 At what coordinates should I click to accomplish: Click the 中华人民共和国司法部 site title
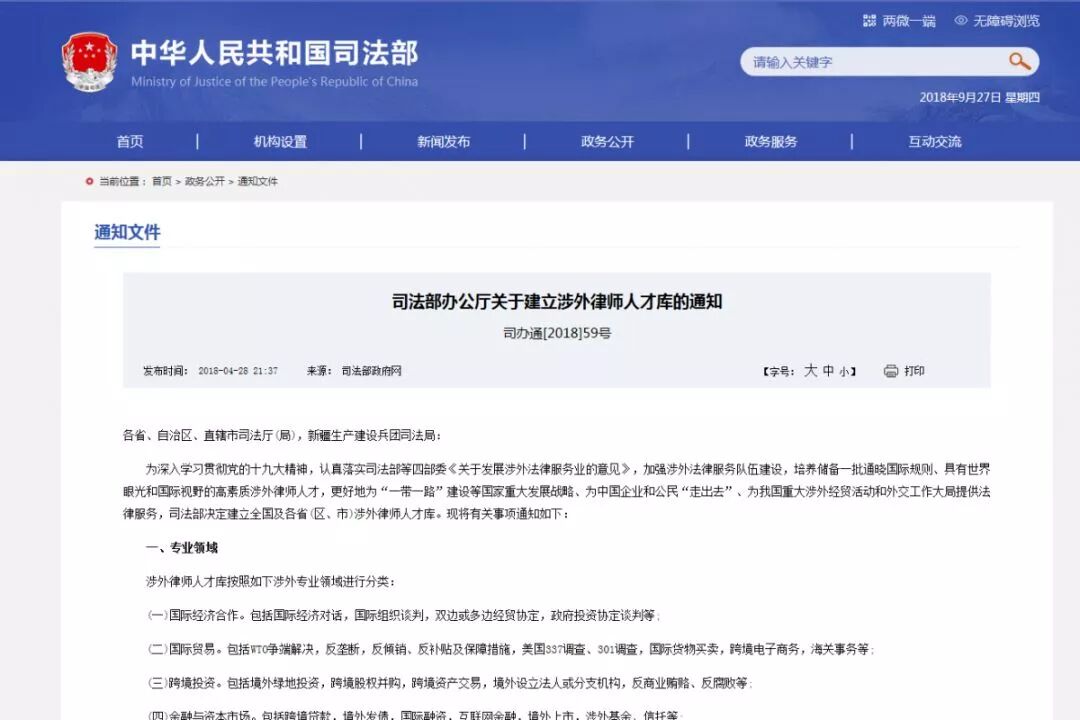tap(274, 53)
